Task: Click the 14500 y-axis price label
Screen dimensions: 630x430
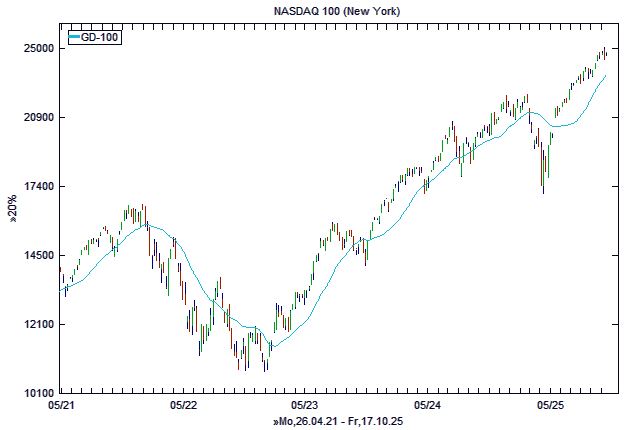Action: pos(38,256)
